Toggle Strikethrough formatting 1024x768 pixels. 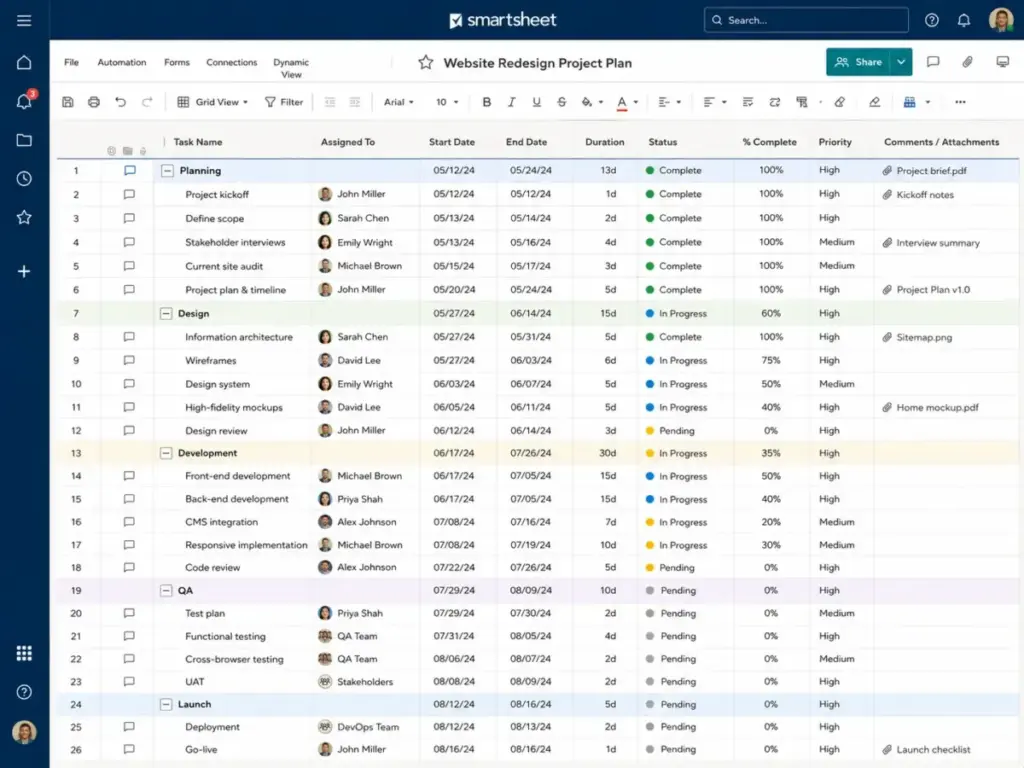click(x=561, y=102)
